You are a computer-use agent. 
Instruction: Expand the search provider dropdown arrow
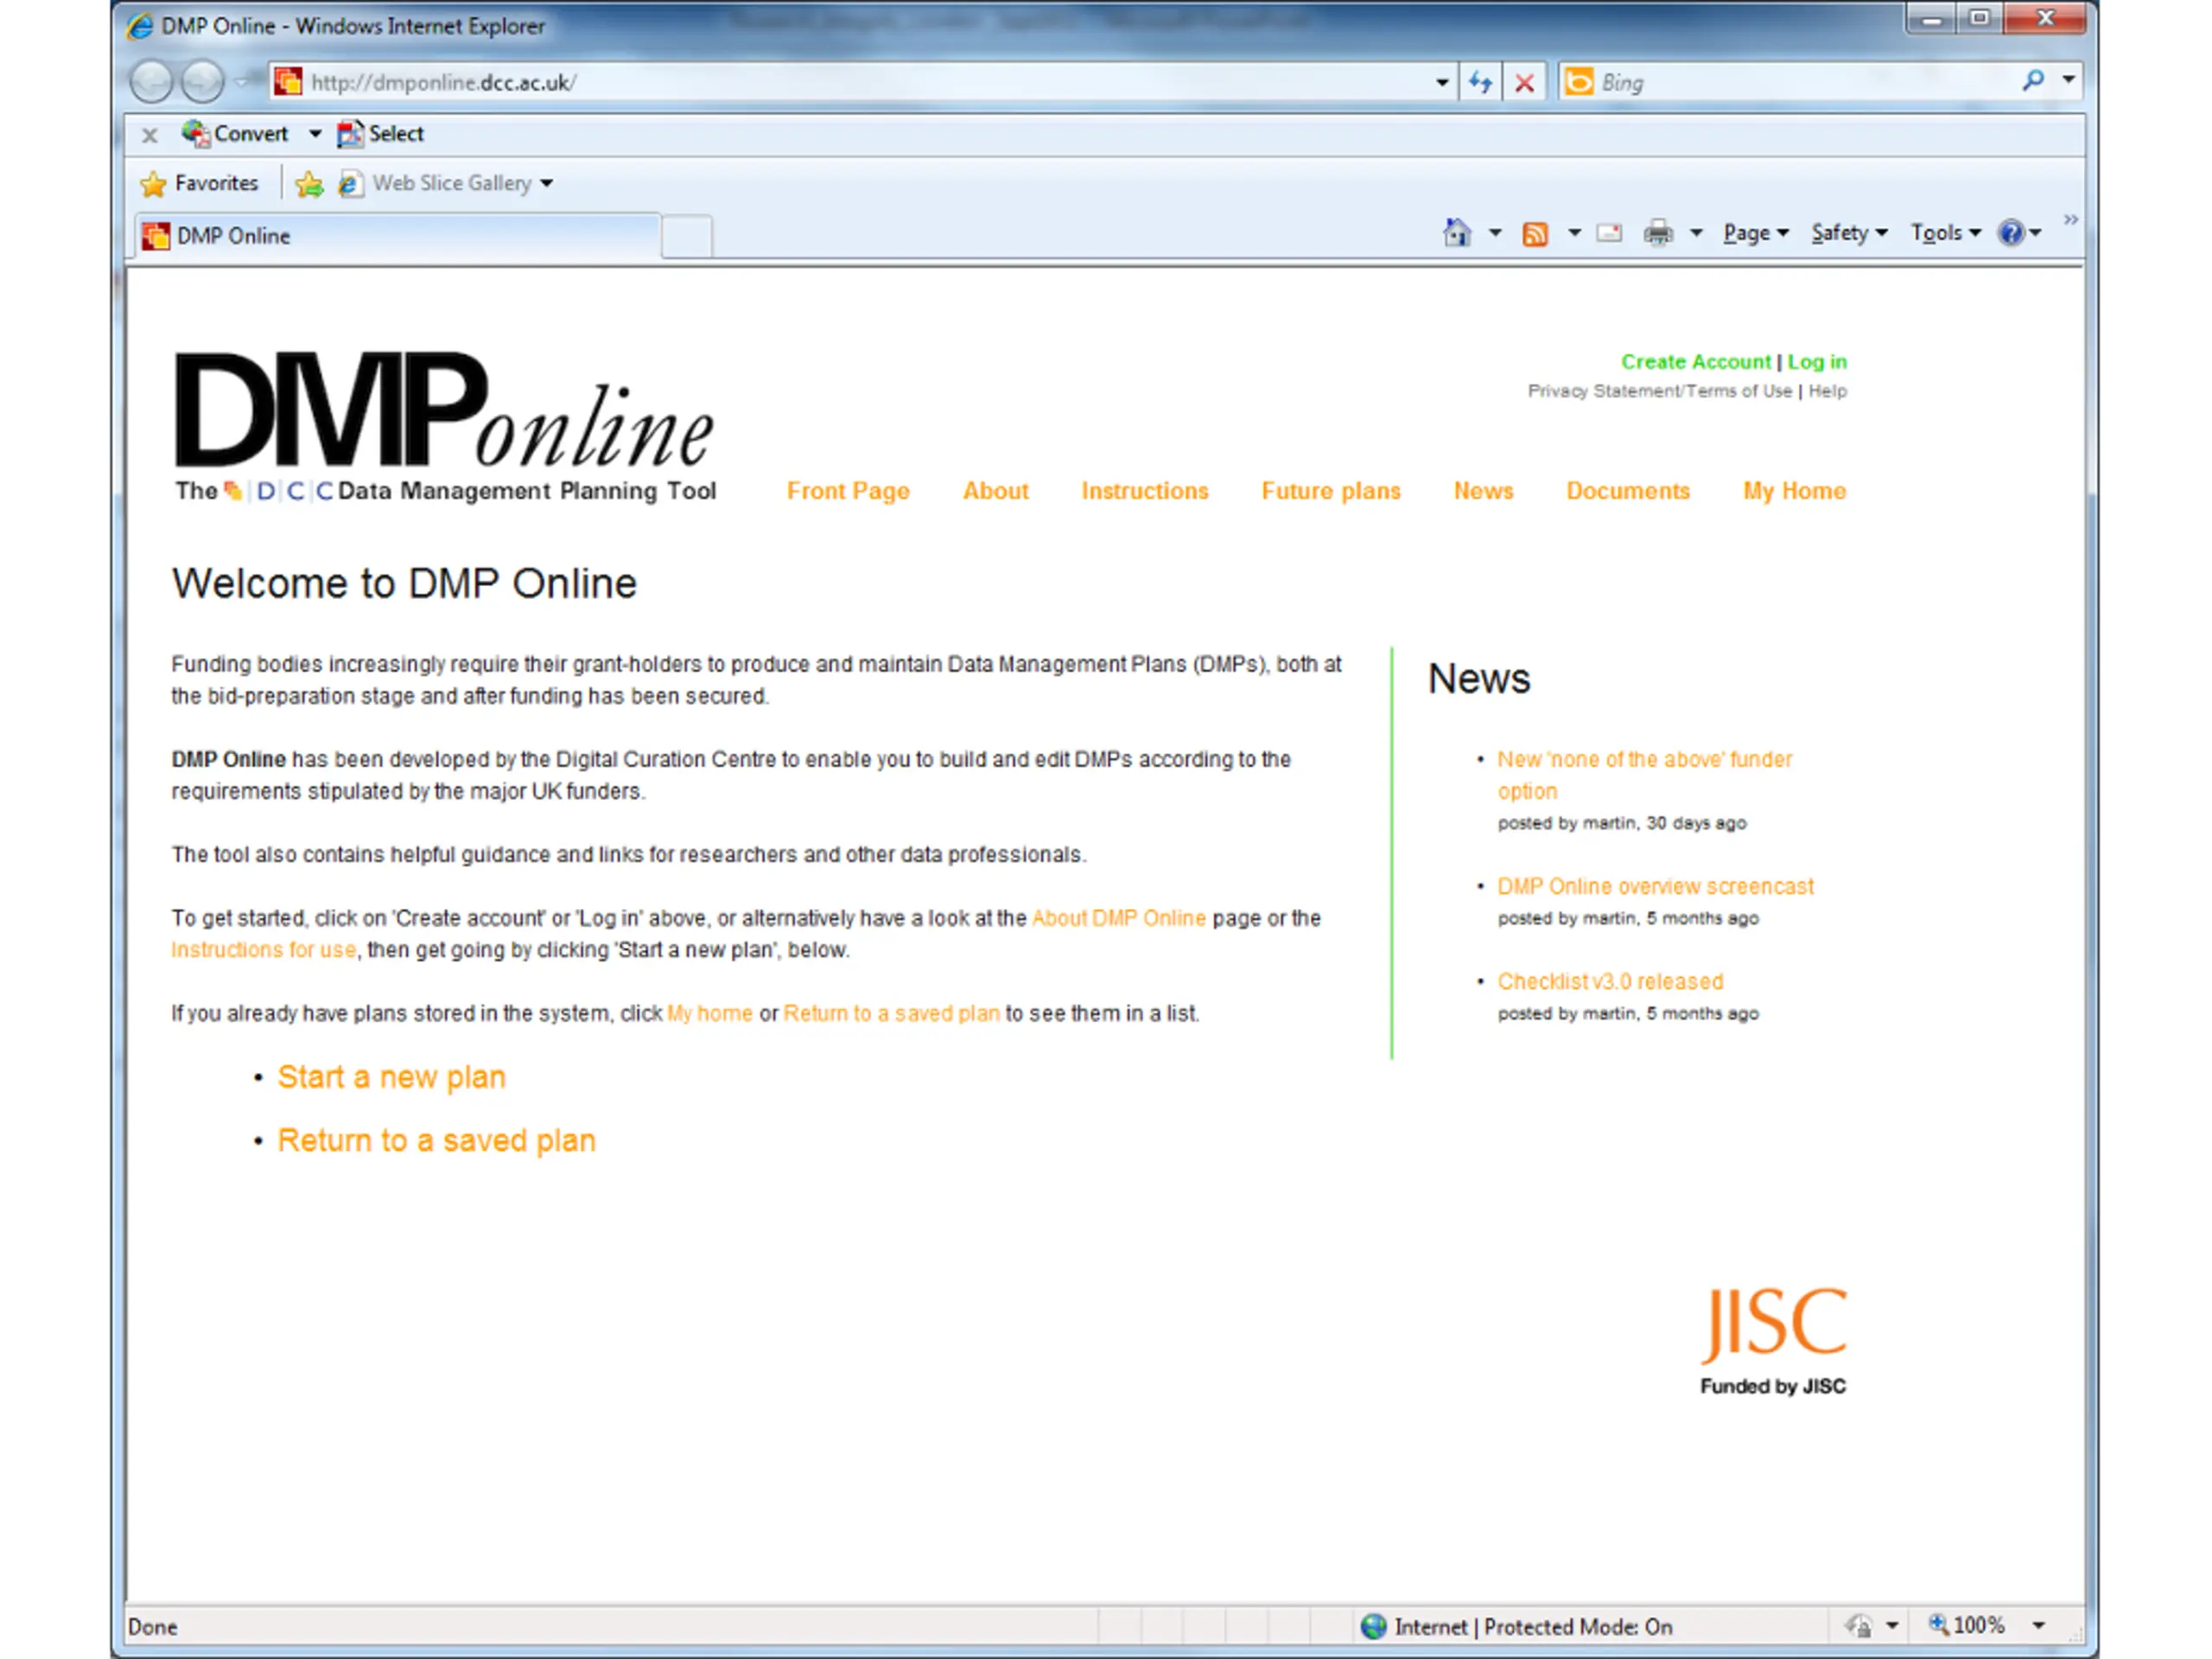click(2068, 80)
